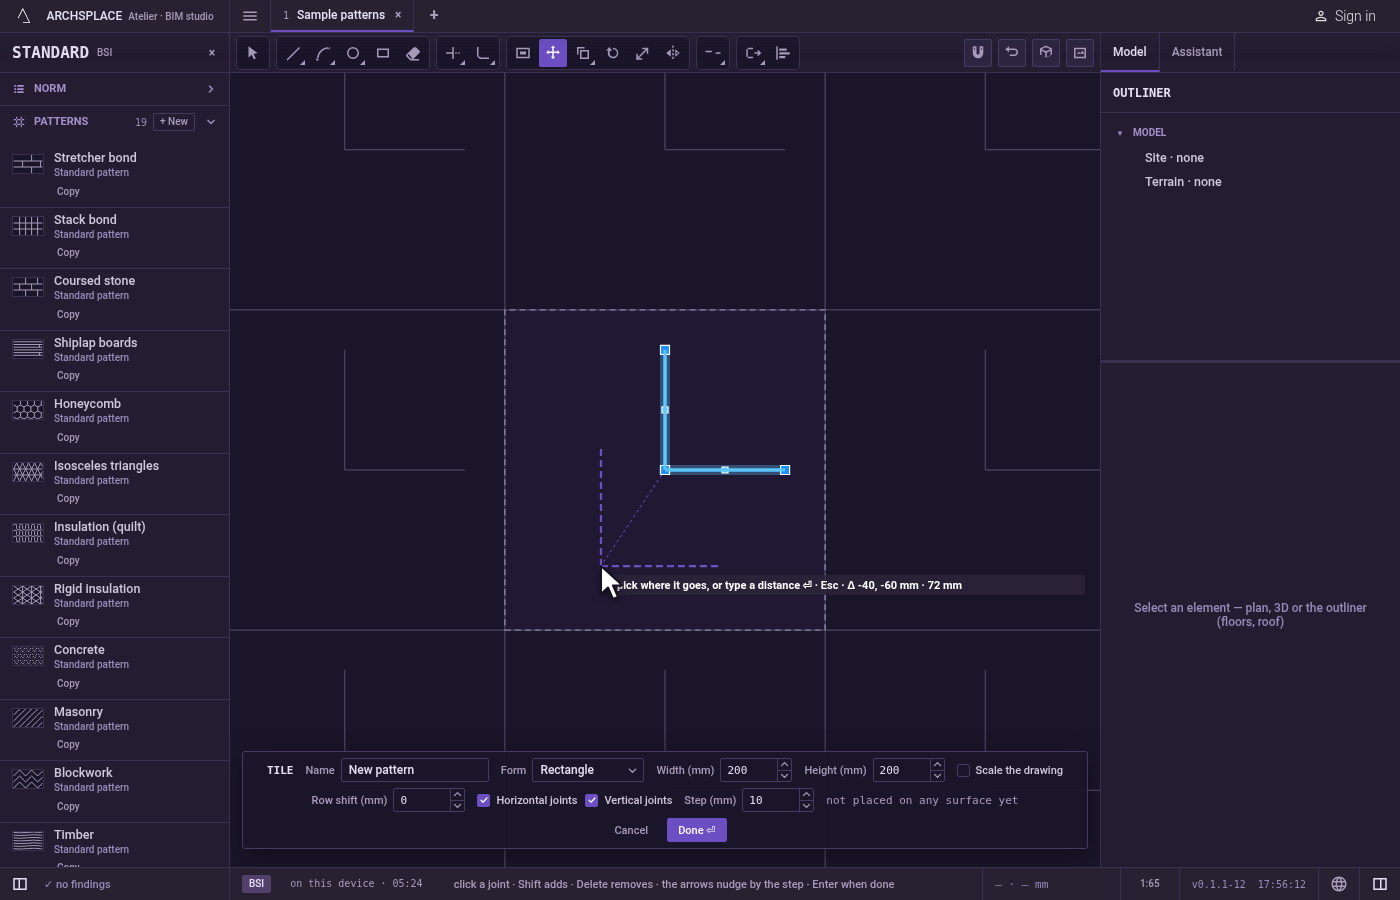This screenshot has width=1400, height=900.
Task: Click the Done button
Action: pyautogui.click(x=697, y=830)
